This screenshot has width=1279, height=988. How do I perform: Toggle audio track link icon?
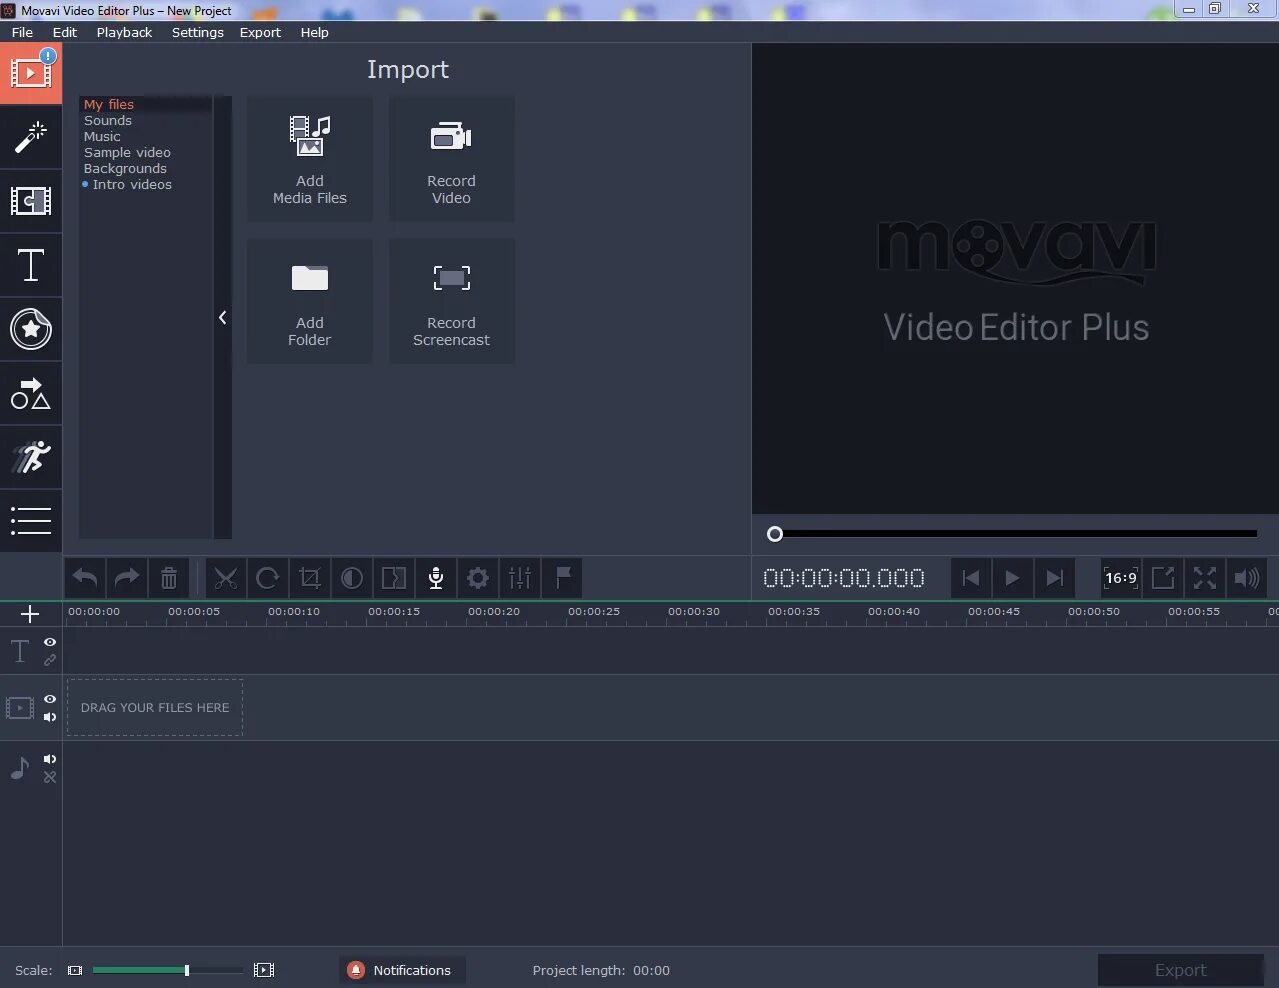(x=50, y=777)
